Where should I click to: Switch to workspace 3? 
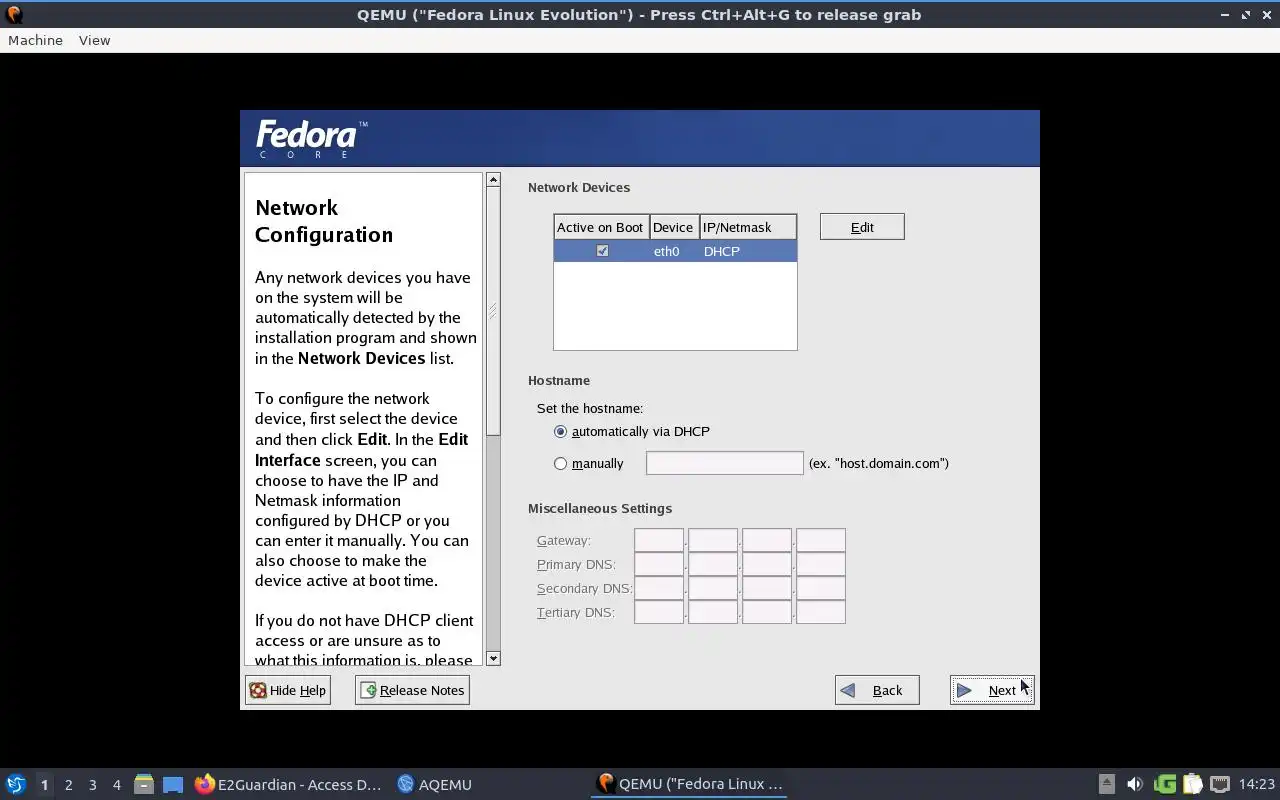pyautogui.click(x=92, y=785)
